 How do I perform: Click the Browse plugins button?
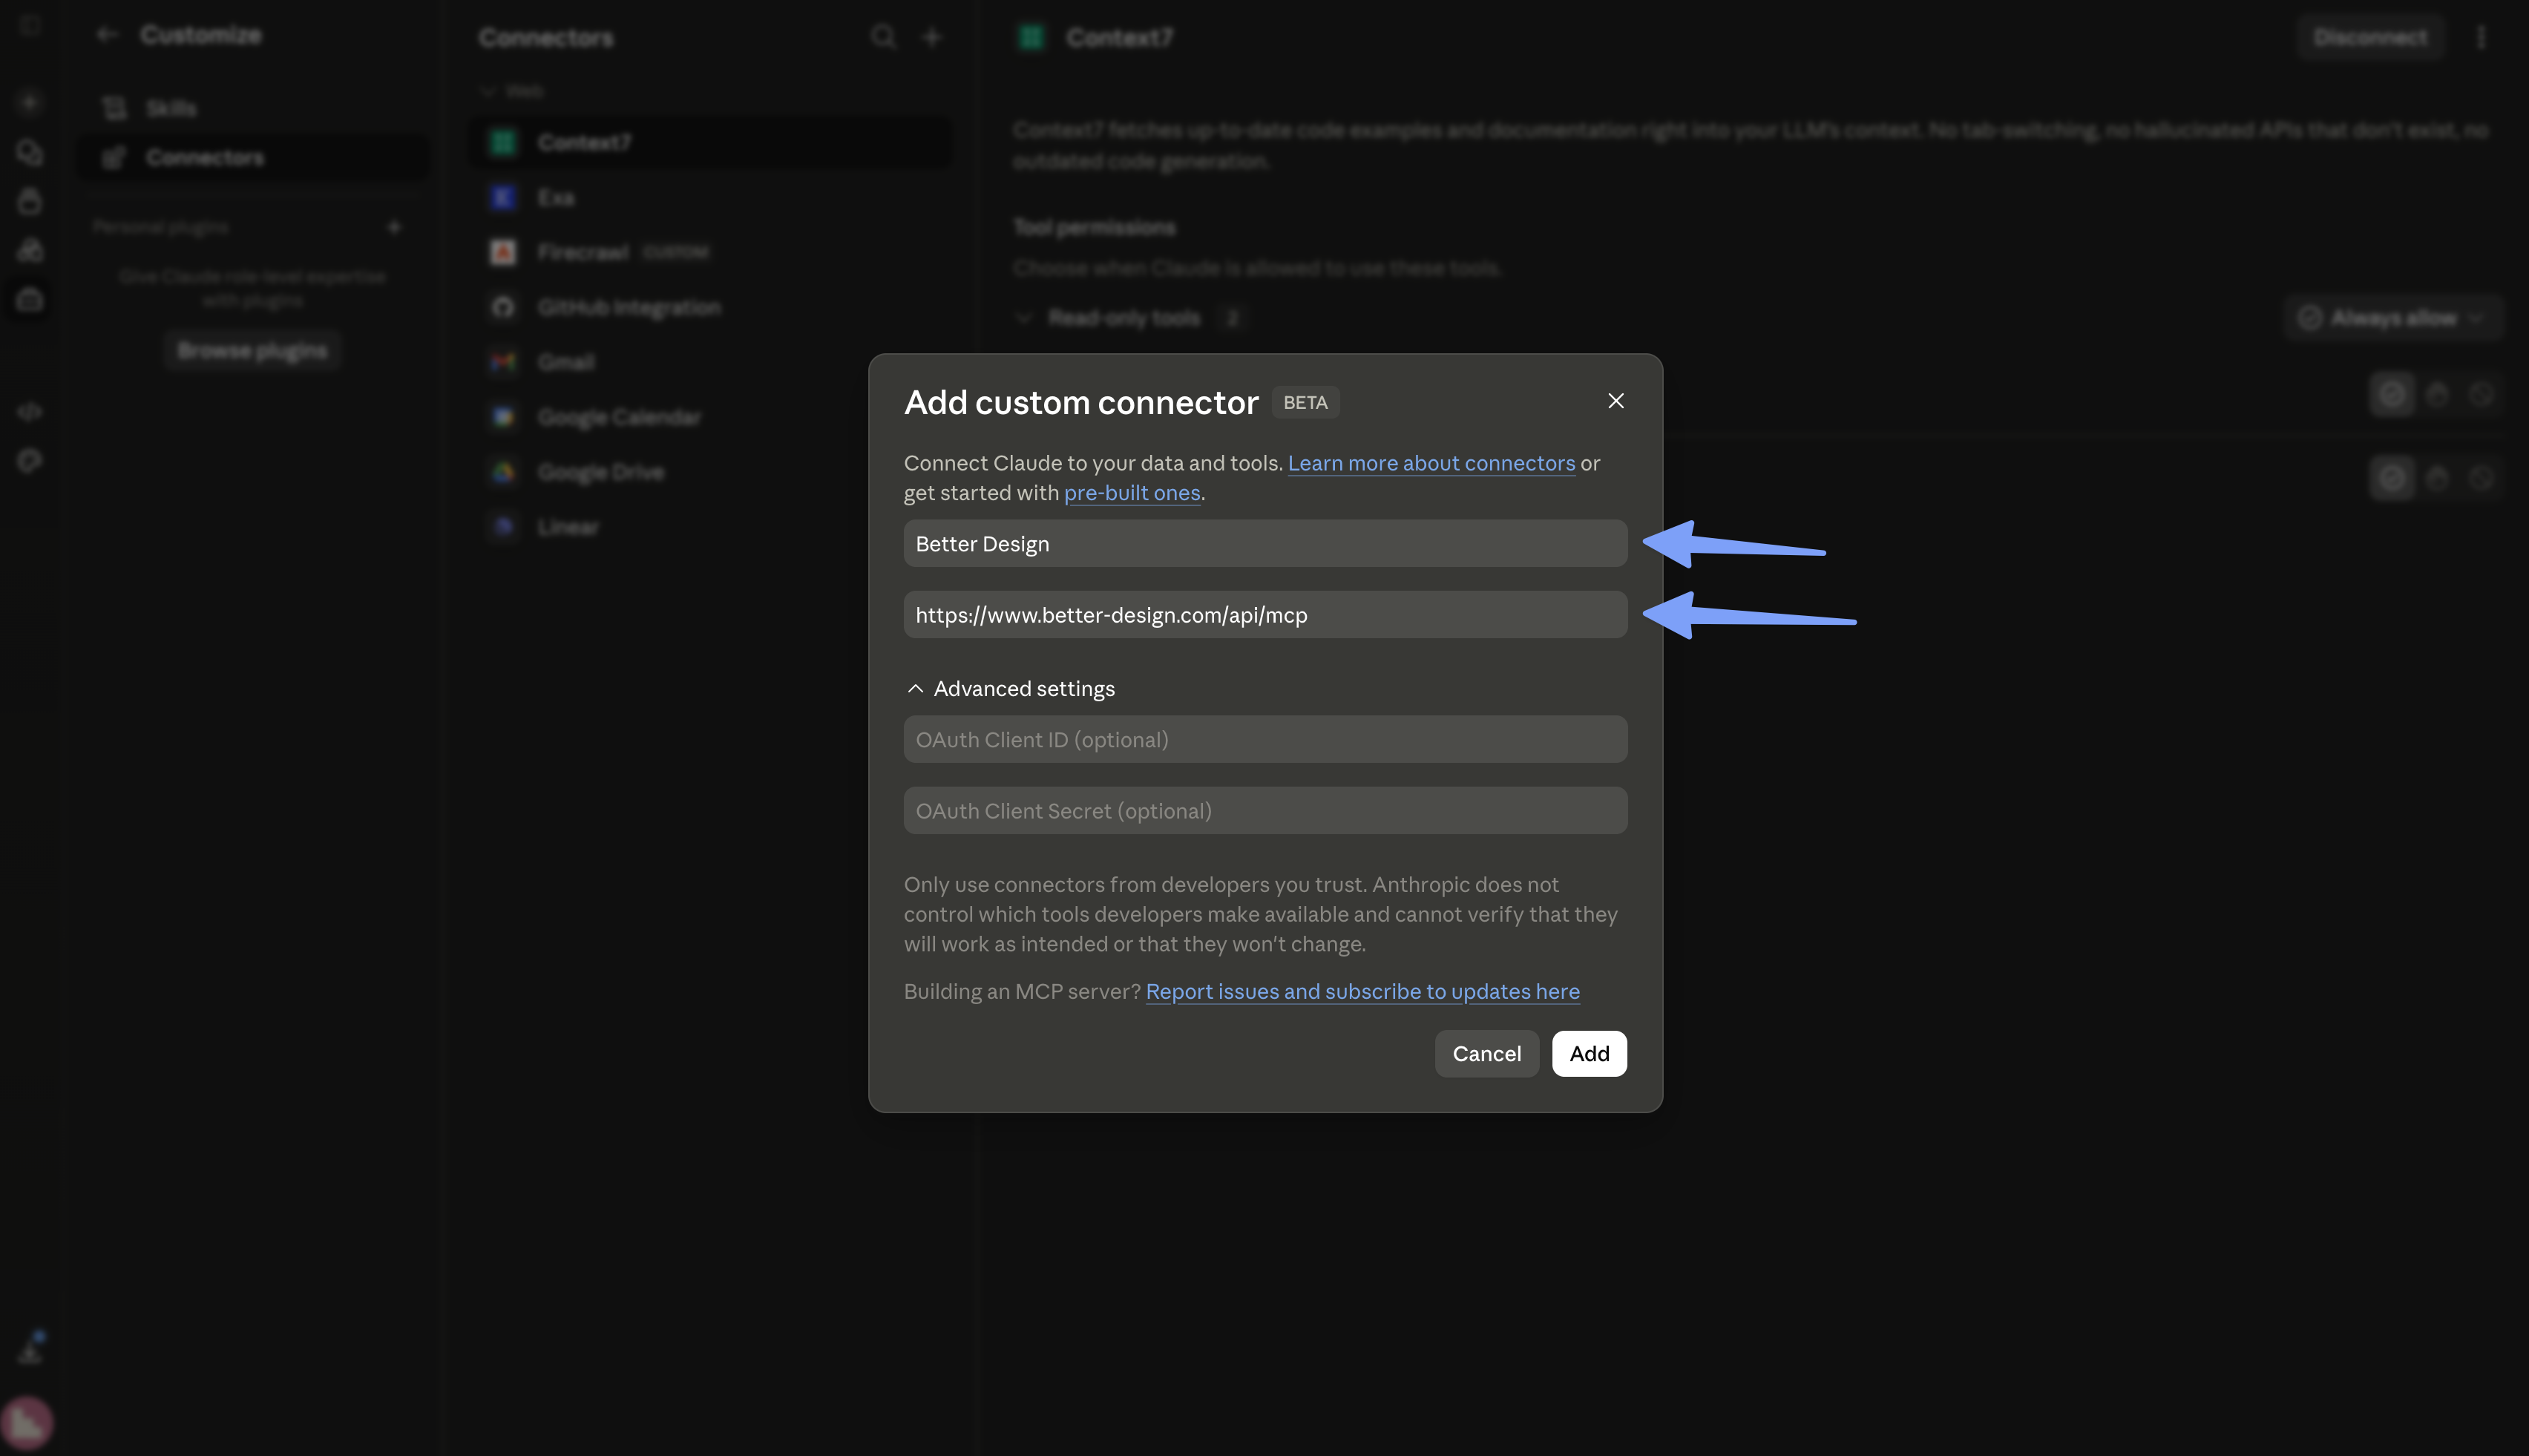point(252,351)
